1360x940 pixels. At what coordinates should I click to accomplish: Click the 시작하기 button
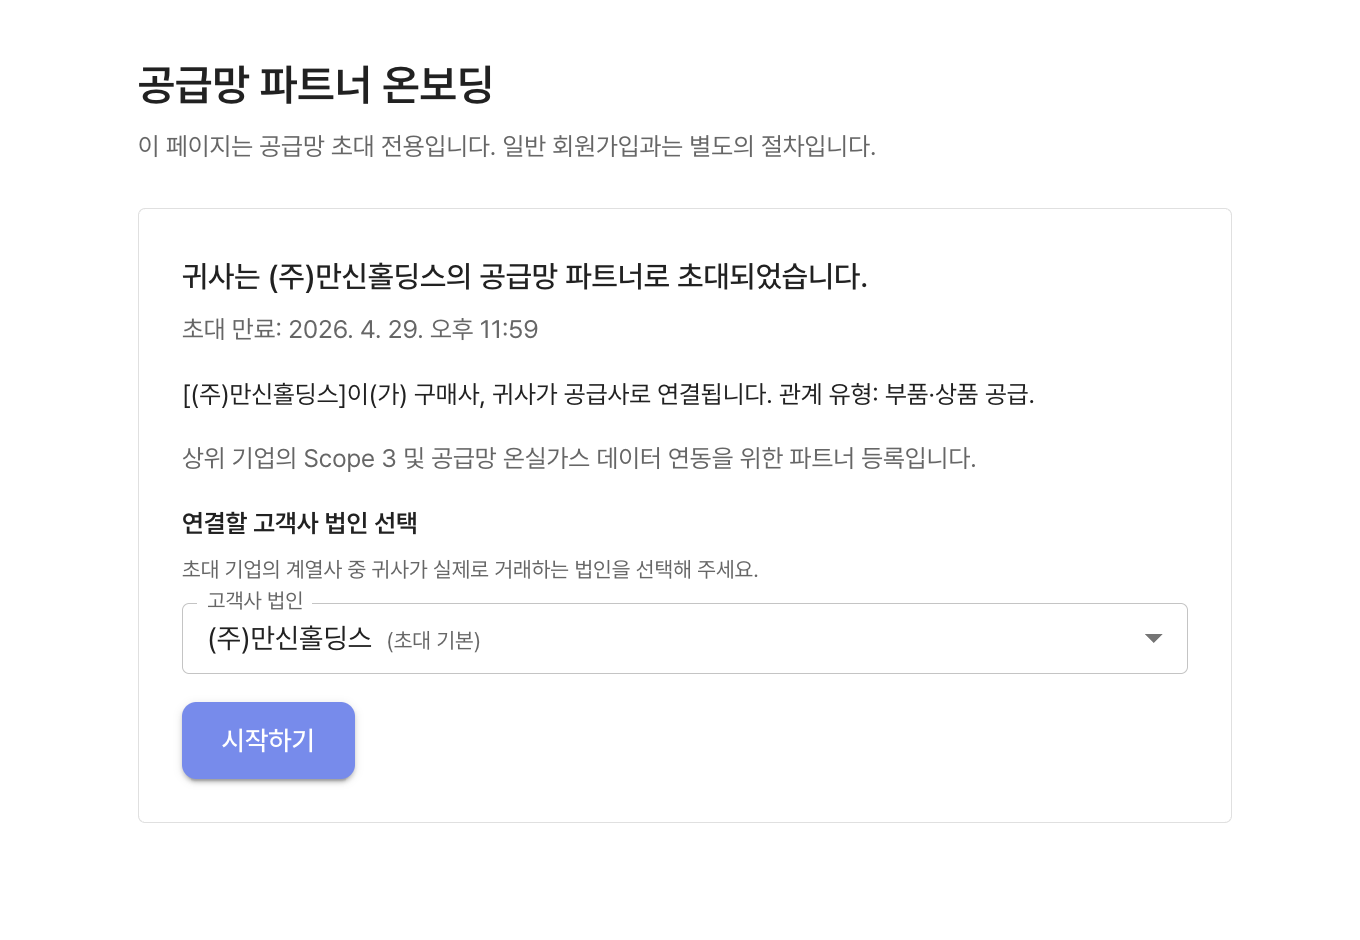[x=268, y=740]
